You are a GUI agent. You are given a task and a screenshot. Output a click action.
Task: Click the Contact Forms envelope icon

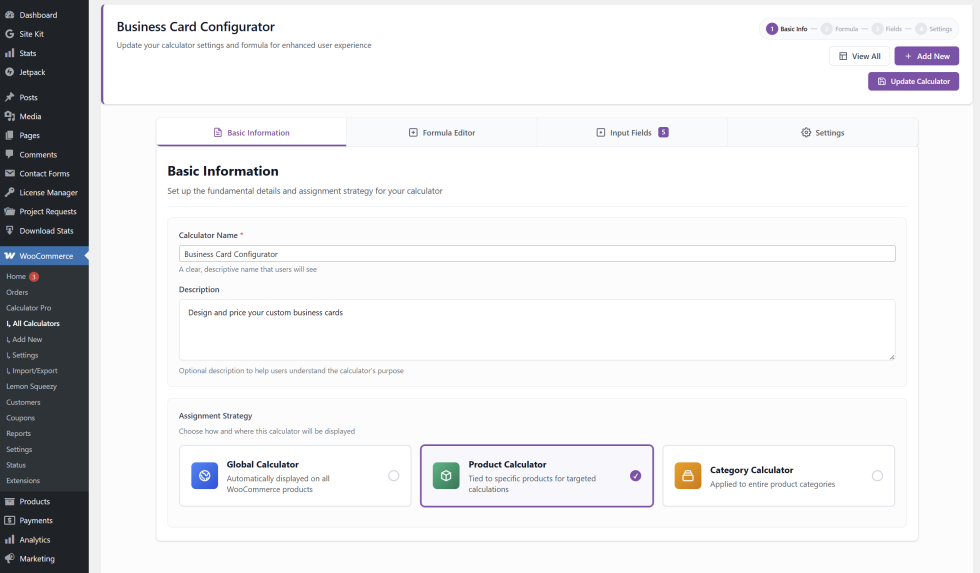(9, 173)
